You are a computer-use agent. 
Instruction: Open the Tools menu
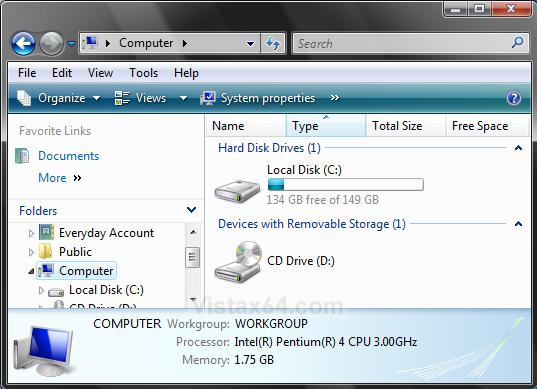(143, 73)
